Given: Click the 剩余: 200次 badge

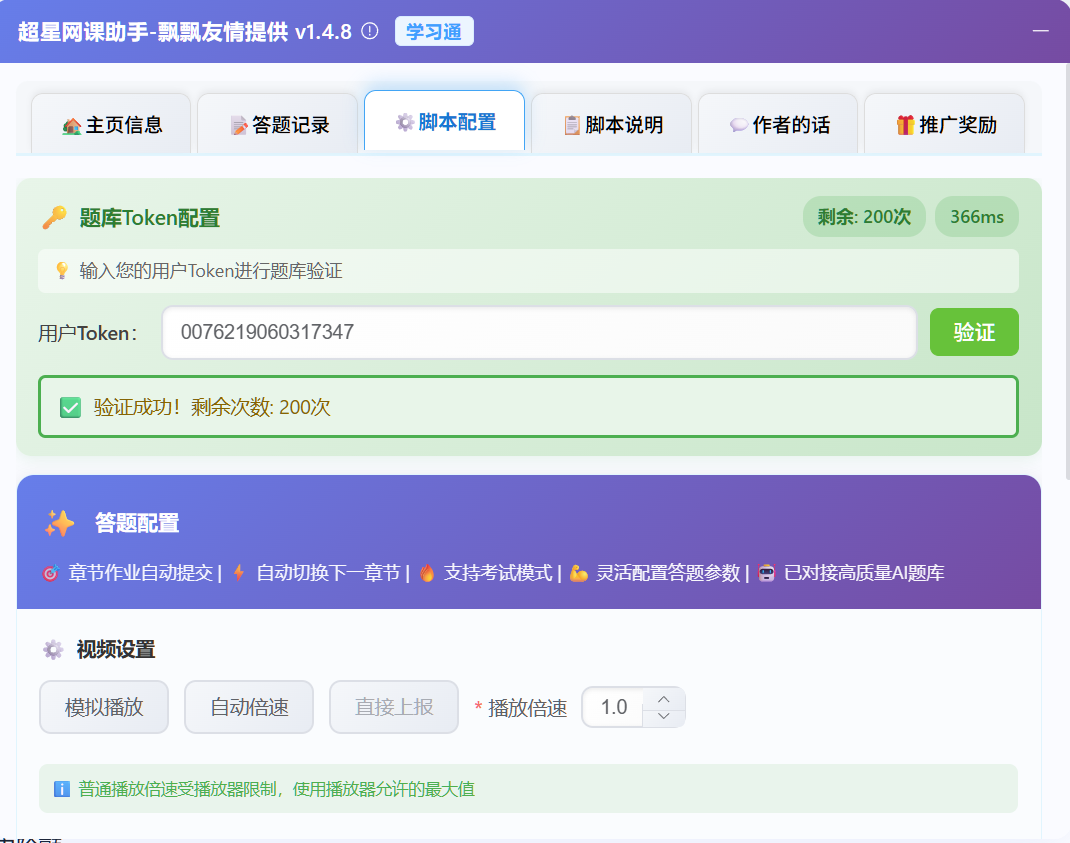Looking at the screenshot, I should (864, 216).
